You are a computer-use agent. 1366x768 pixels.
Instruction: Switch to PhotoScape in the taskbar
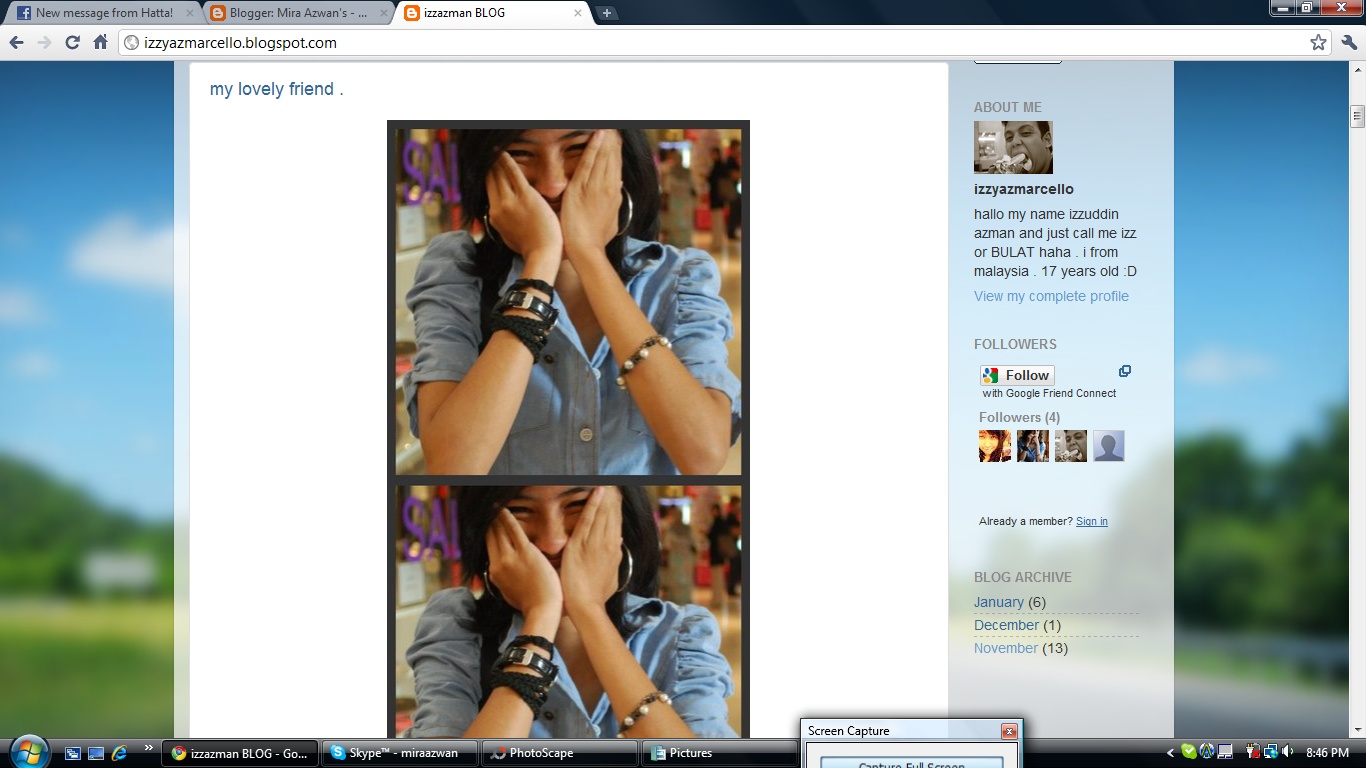pos(560,753)
